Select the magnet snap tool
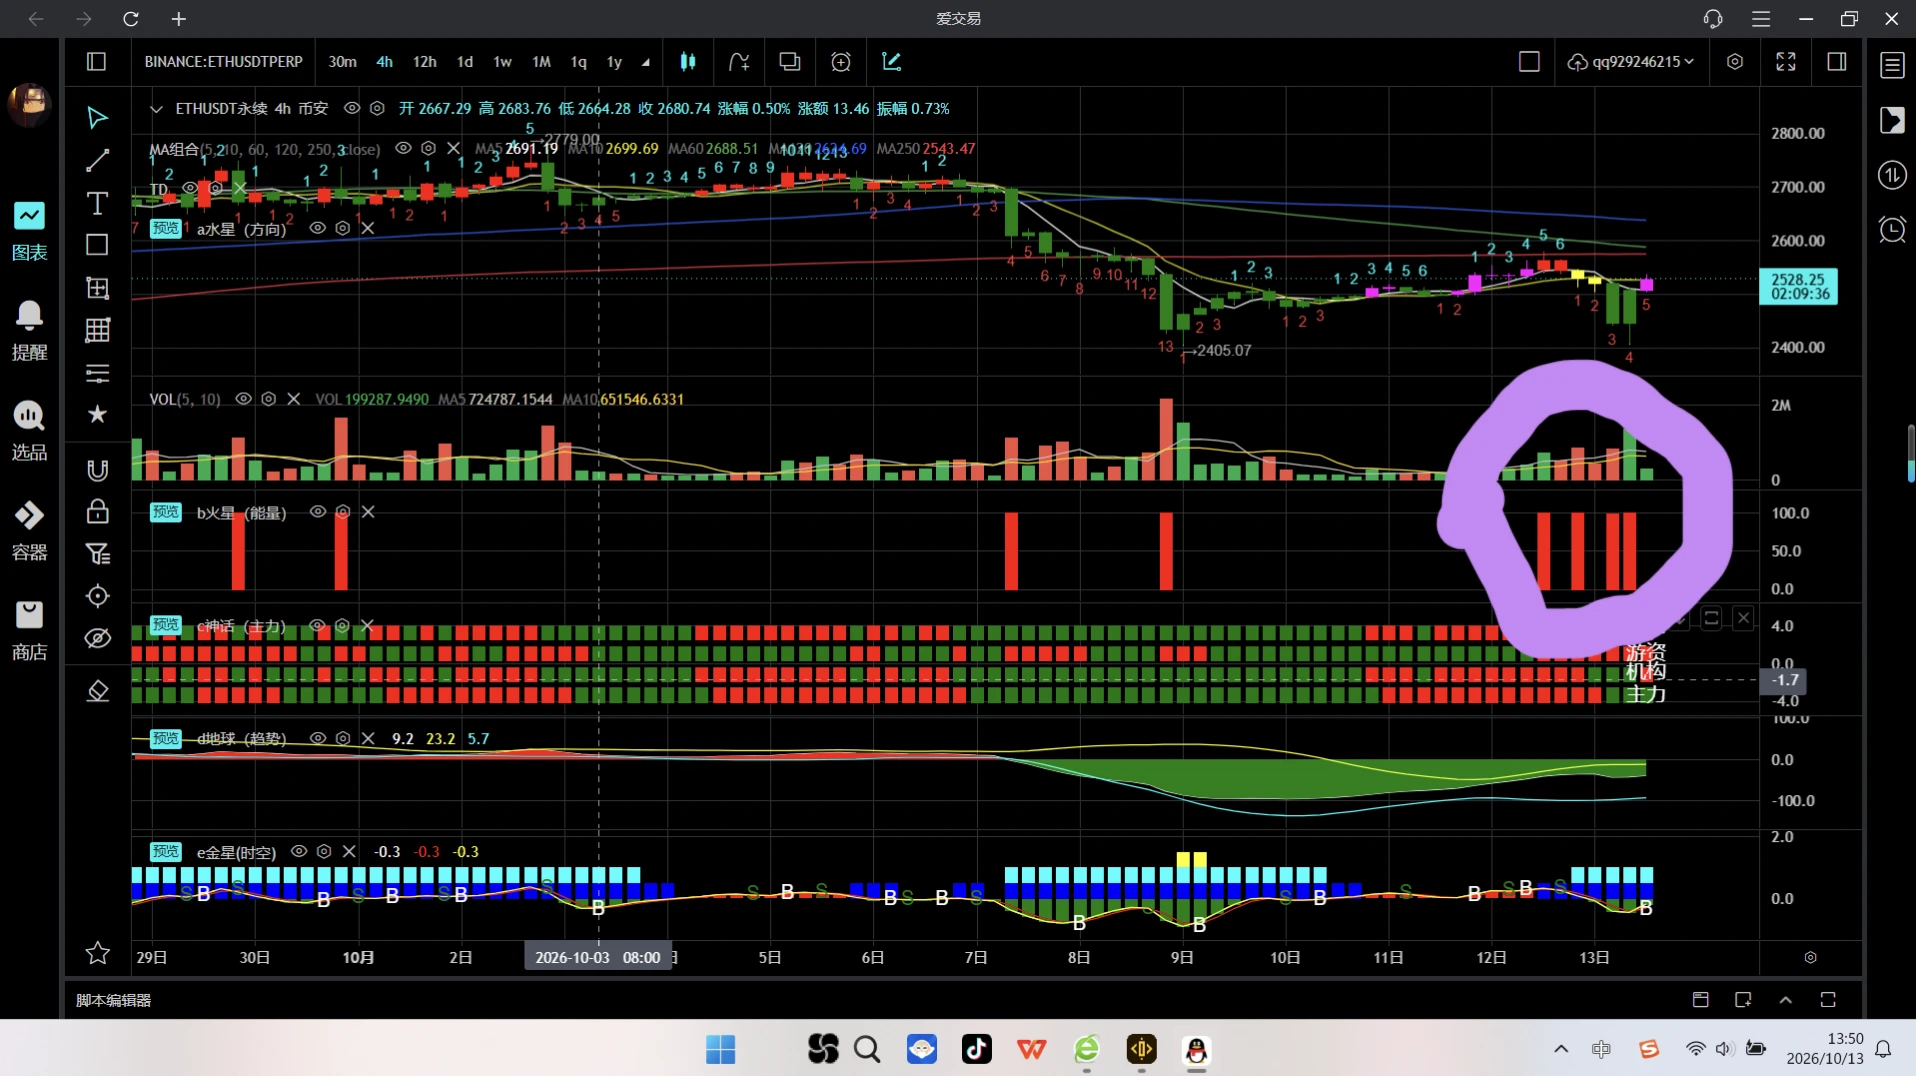The height and width of the screenshot is (1076, 1916). pos(97,470)
